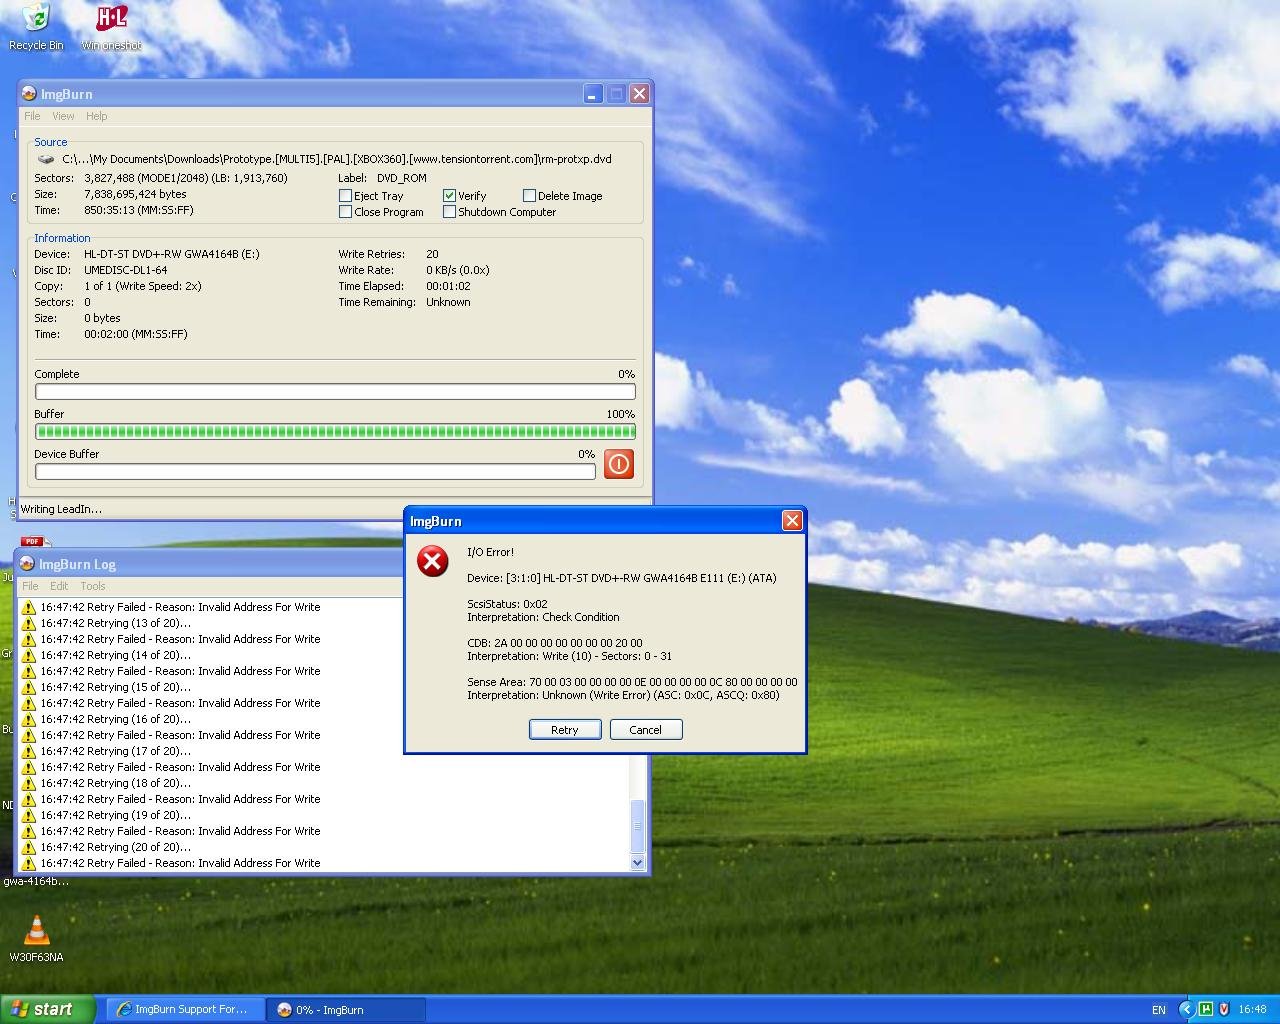The image size is (1280, 1024).
Task: Click the 'Retrying (15 of 20)...' log text
Action: [139, 687]
